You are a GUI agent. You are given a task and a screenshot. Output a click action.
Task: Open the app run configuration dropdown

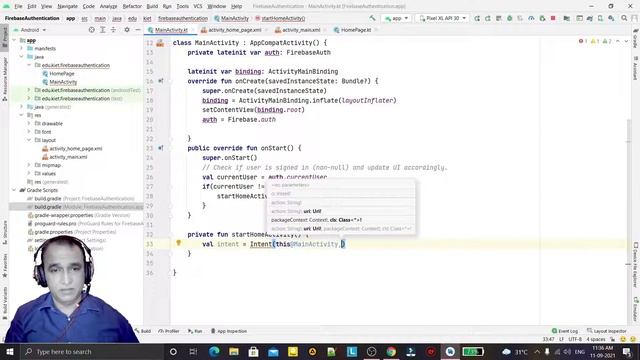396,18
